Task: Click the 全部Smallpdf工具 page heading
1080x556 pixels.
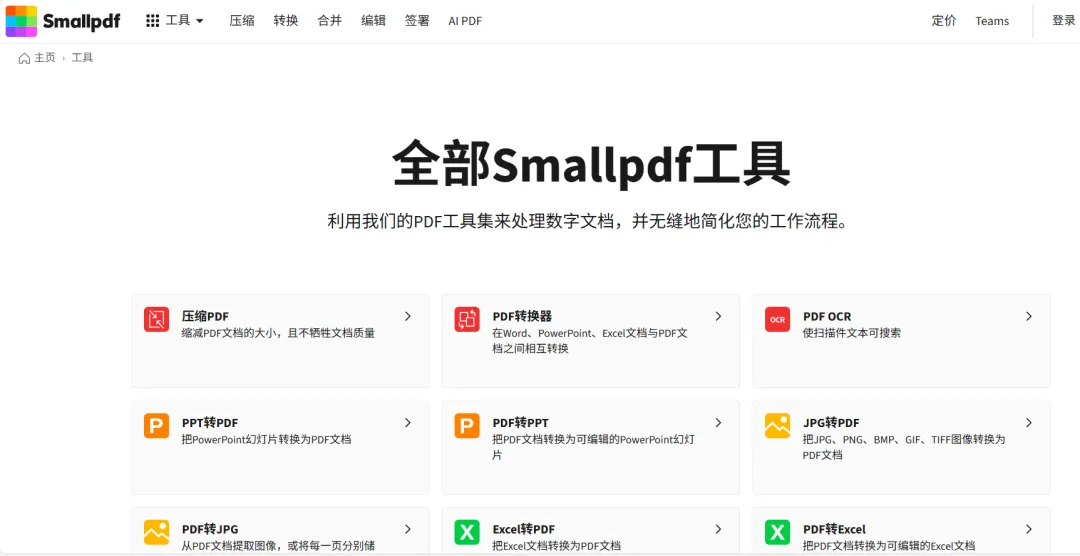Action: (591, 164)
